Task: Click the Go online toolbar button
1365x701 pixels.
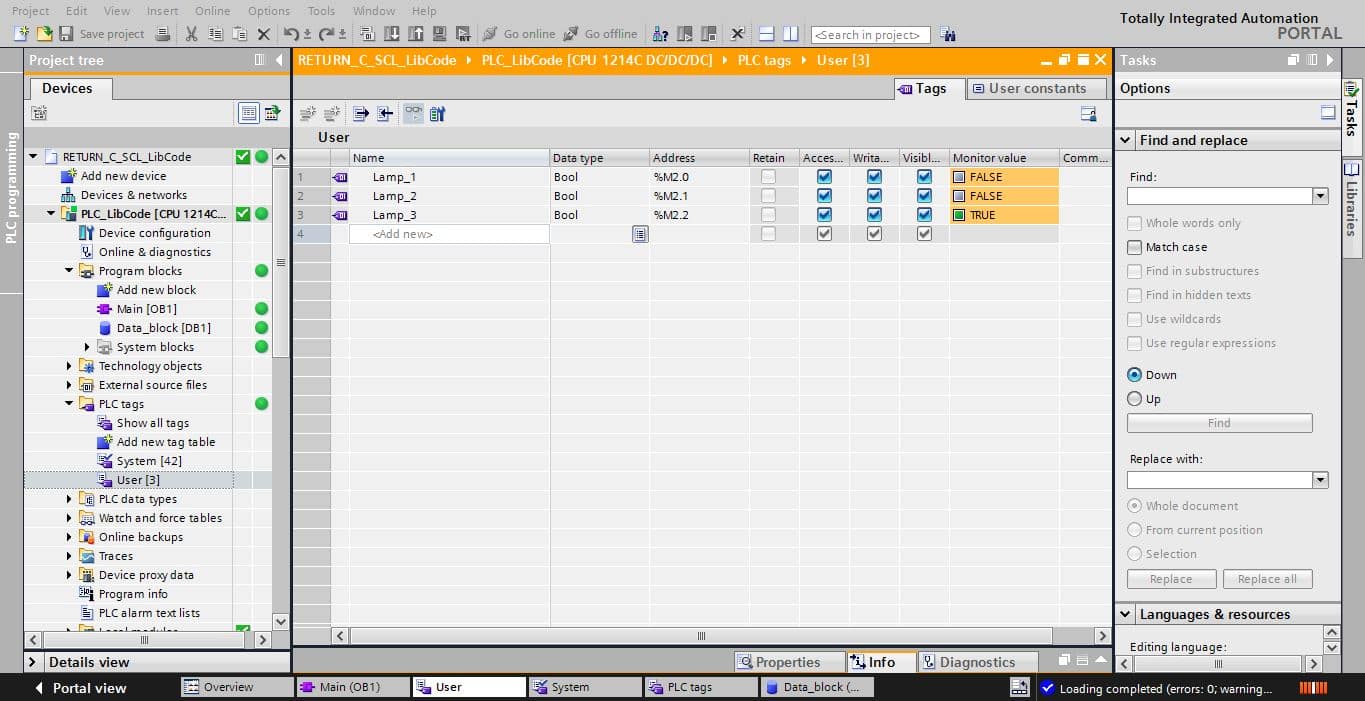Action: click(518, 34)
